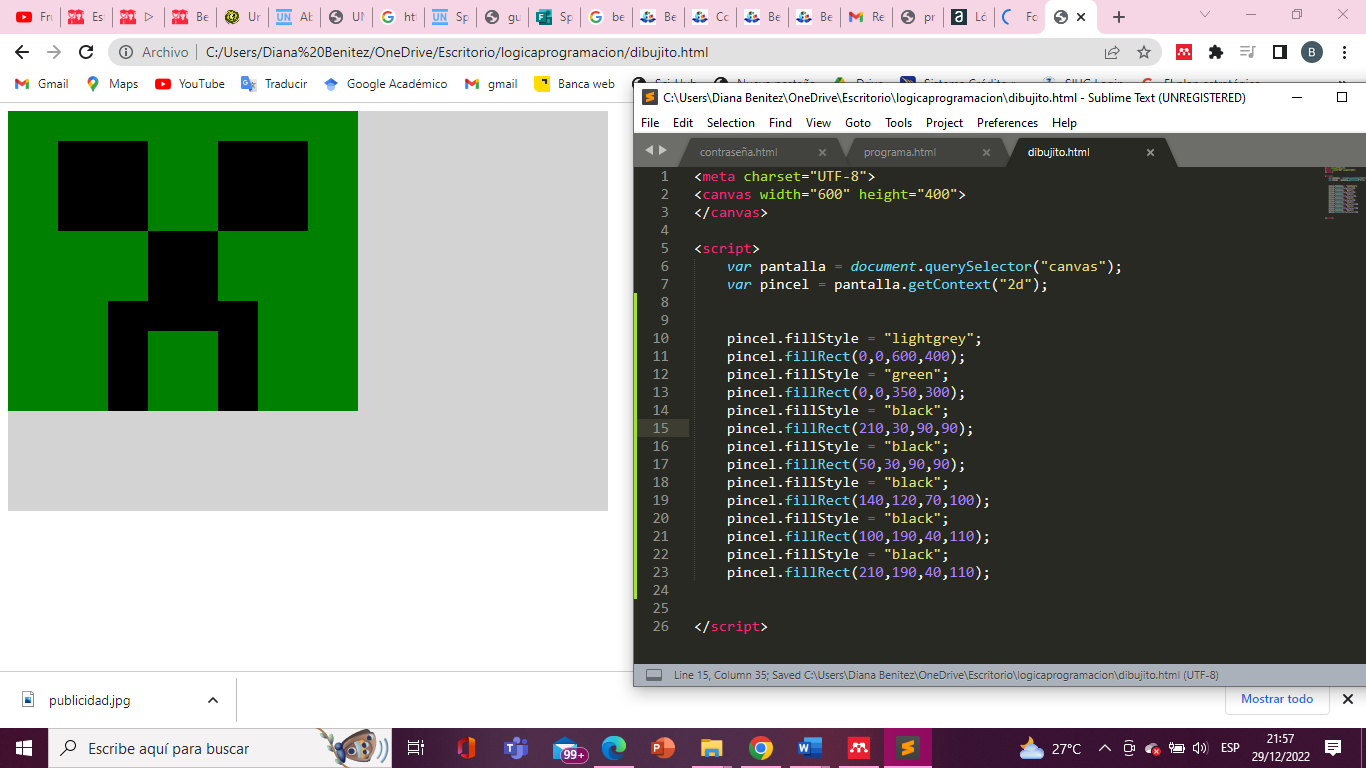The image size is (1366, 768).
Task: Open the publicidad.jpg download options chevron
Action: [212, 700]
